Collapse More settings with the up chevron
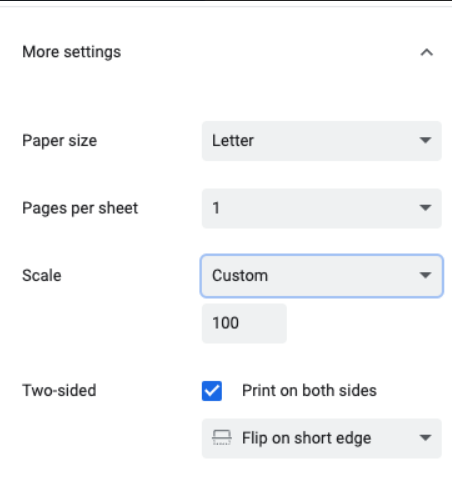452x488 pixels. tap(426, 52)
